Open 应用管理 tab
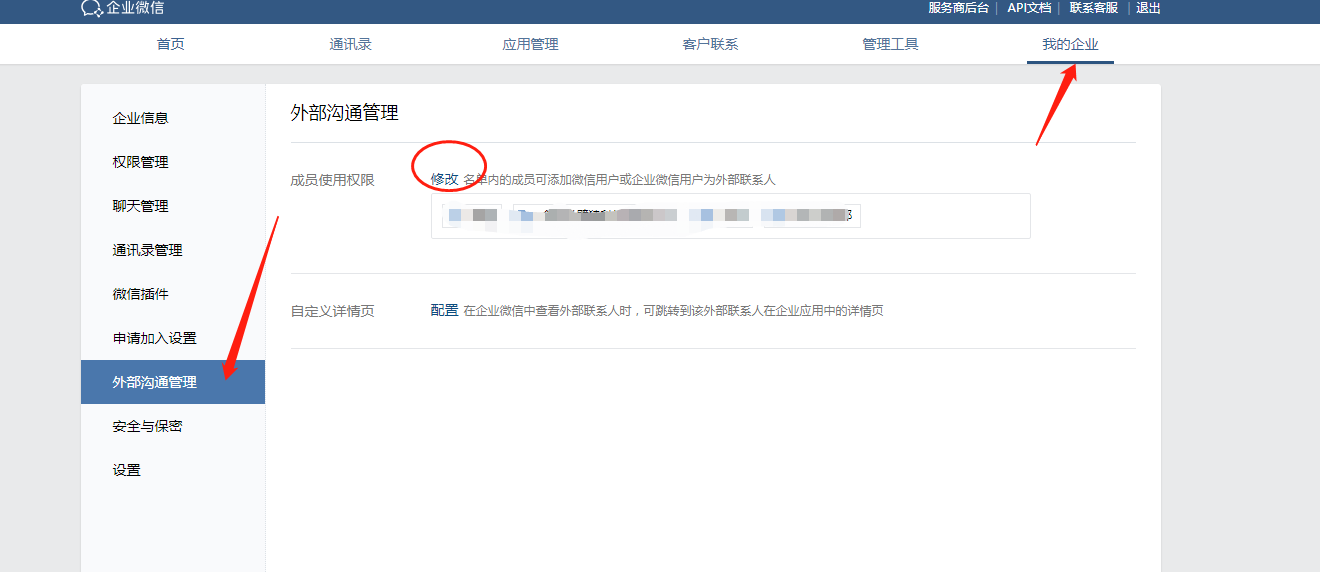The image size is (1320, 572). [x=530, y=44]
